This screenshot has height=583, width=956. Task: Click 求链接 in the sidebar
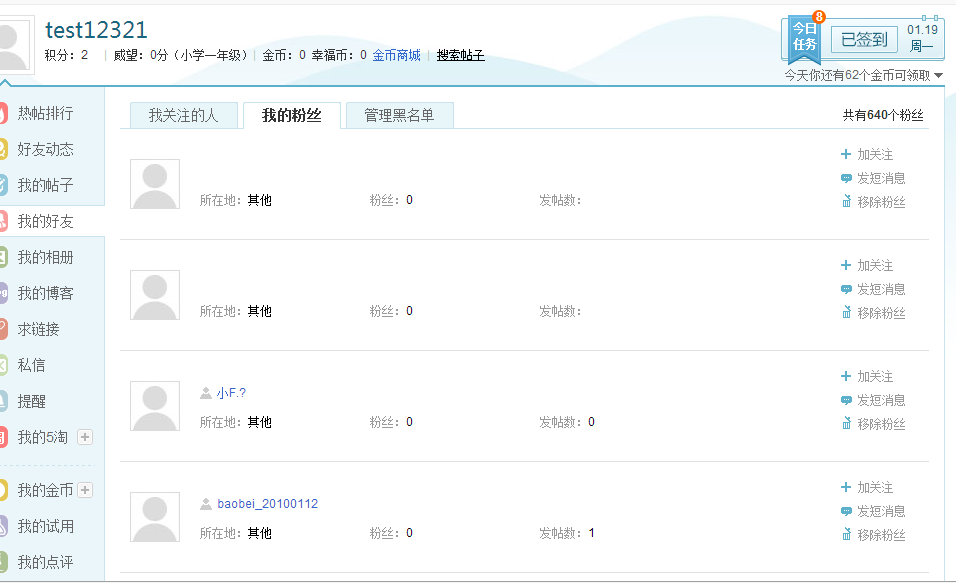pos(38,329)
